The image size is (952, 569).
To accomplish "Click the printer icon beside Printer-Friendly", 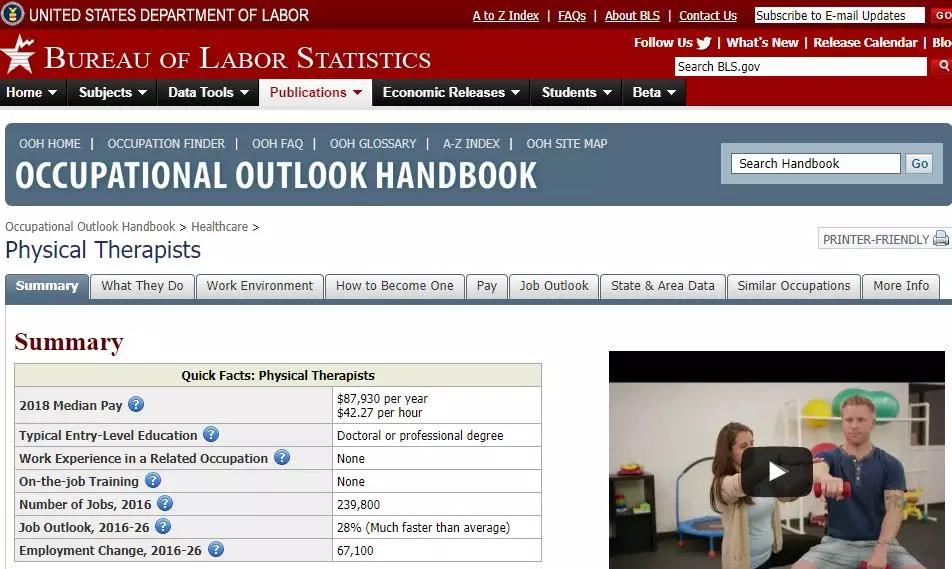I will (940, 239).
